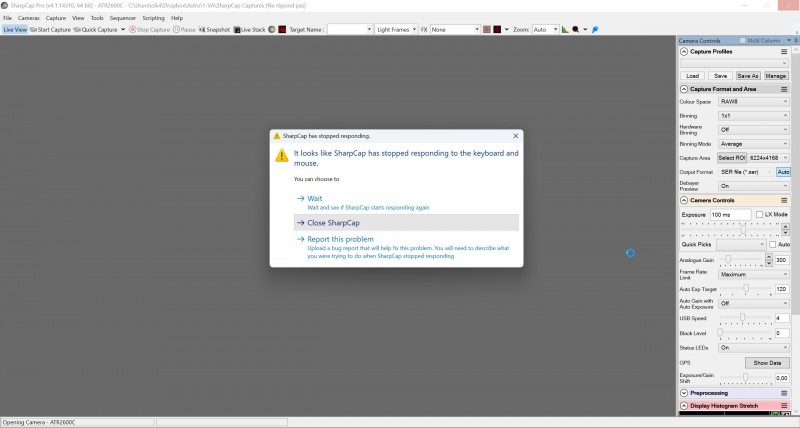Viewport: 800px width, 428px height.
Task: Choose Wait in the not responding dialog
Action: (x=406, y=202)
